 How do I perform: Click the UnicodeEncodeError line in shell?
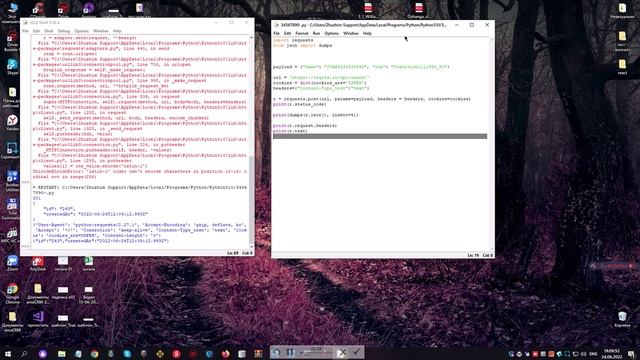click(140, 174)
